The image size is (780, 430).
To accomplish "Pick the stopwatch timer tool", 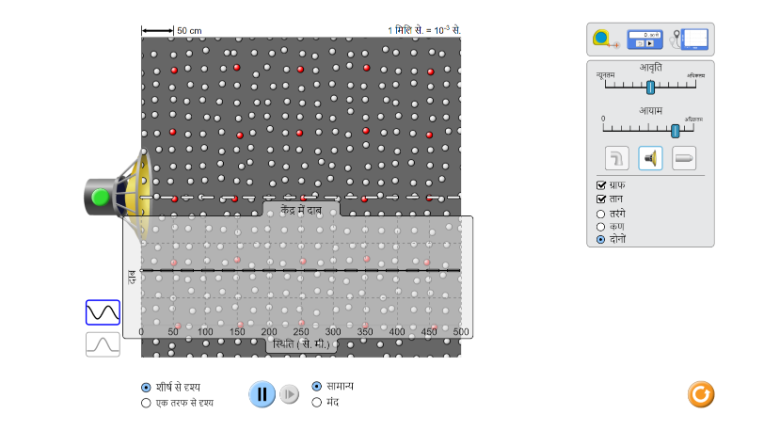I will tap(645, 39).
